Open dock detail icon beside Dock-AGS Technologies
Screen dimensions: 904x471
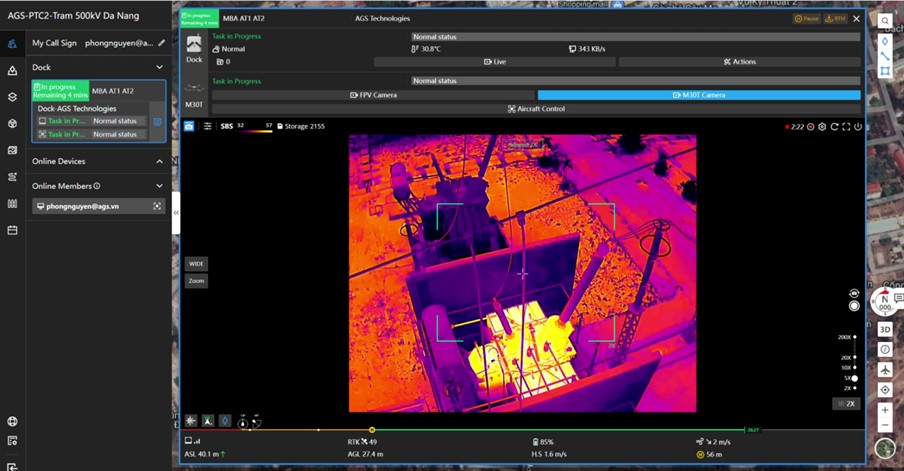tap(157, 122)
